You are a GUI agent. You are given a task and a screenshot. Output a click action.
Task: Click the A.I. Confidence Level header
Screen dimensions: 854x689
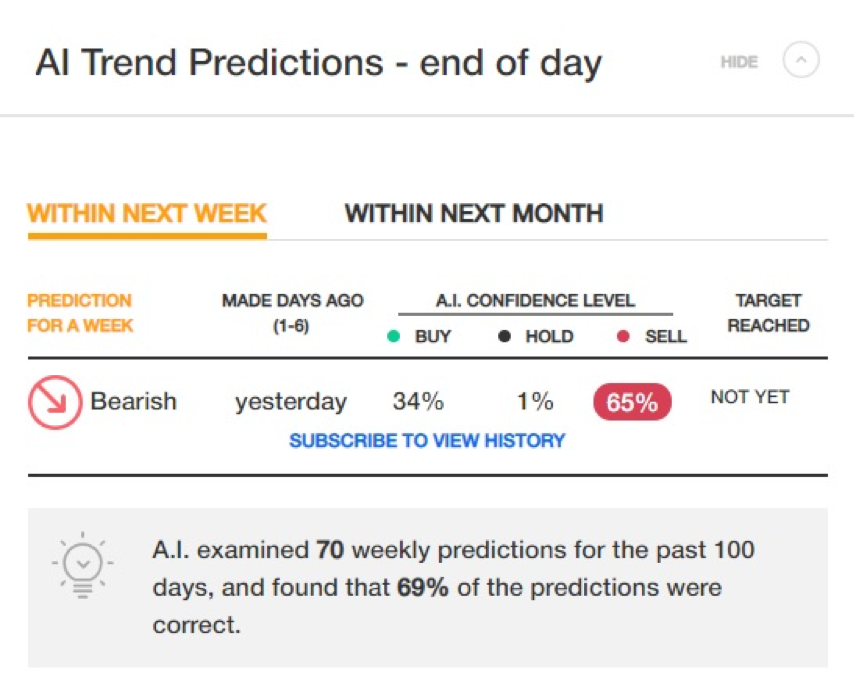pyautogui.click(x=535, y=301)
